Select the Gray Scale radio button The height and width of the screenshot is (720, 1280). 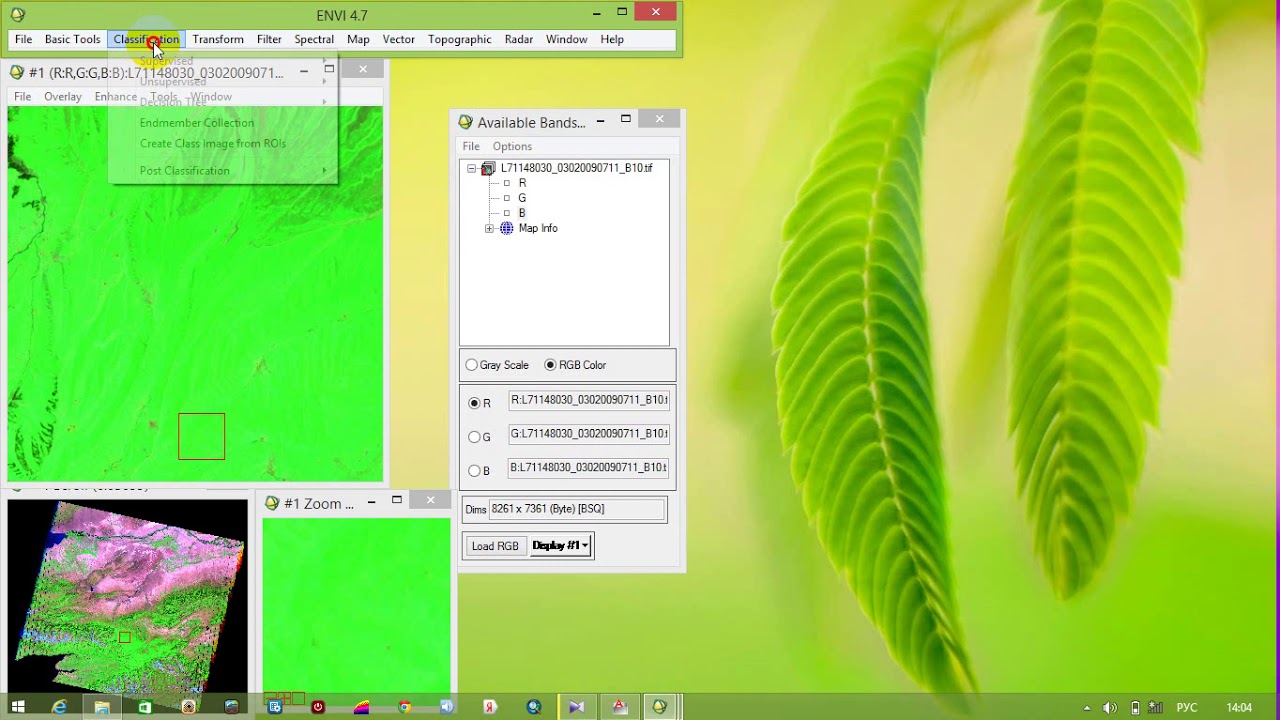[x=472, y=365]
